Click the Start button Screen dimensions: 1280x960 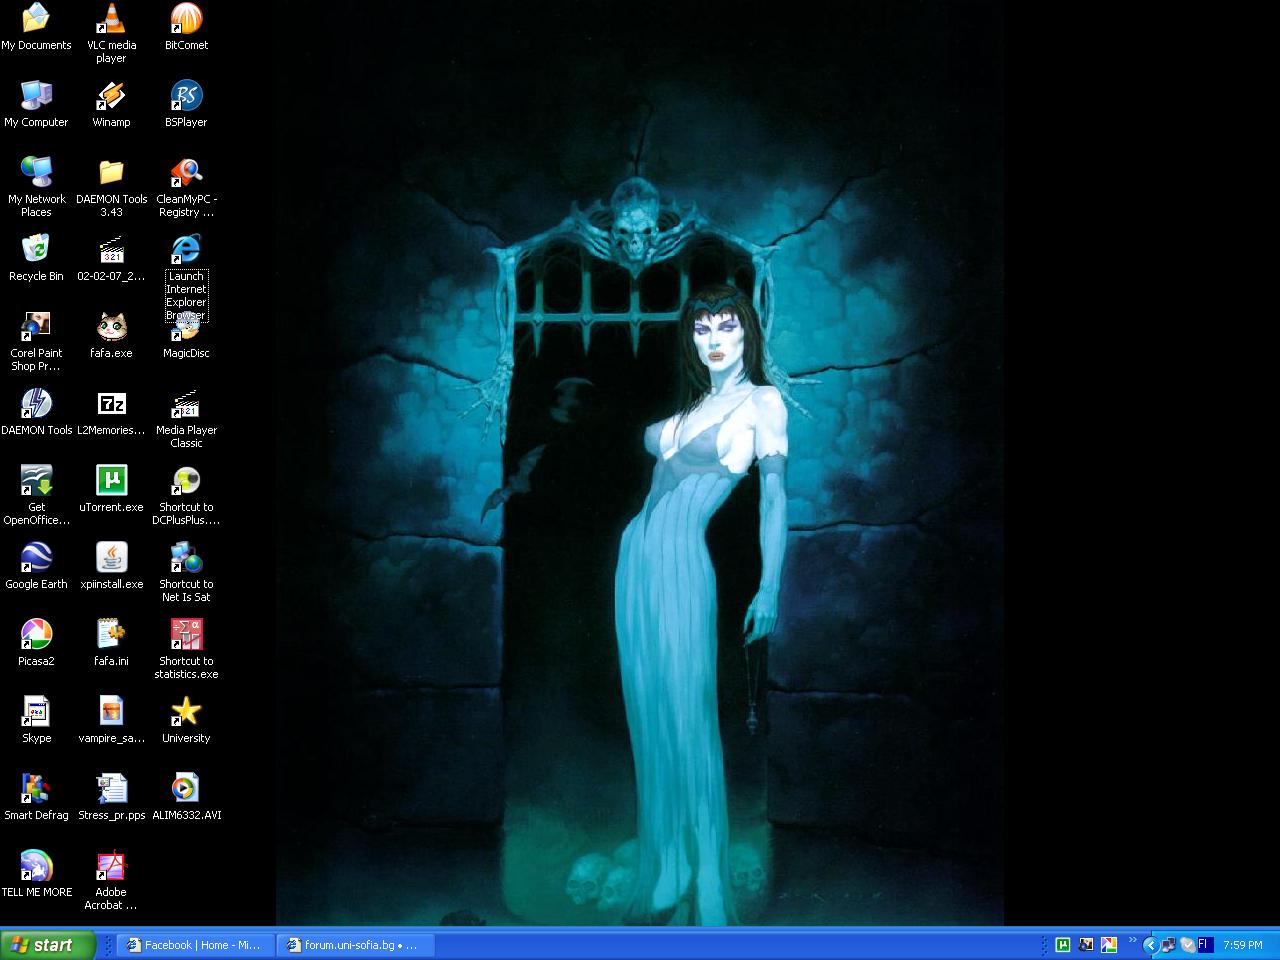[48, 945]
